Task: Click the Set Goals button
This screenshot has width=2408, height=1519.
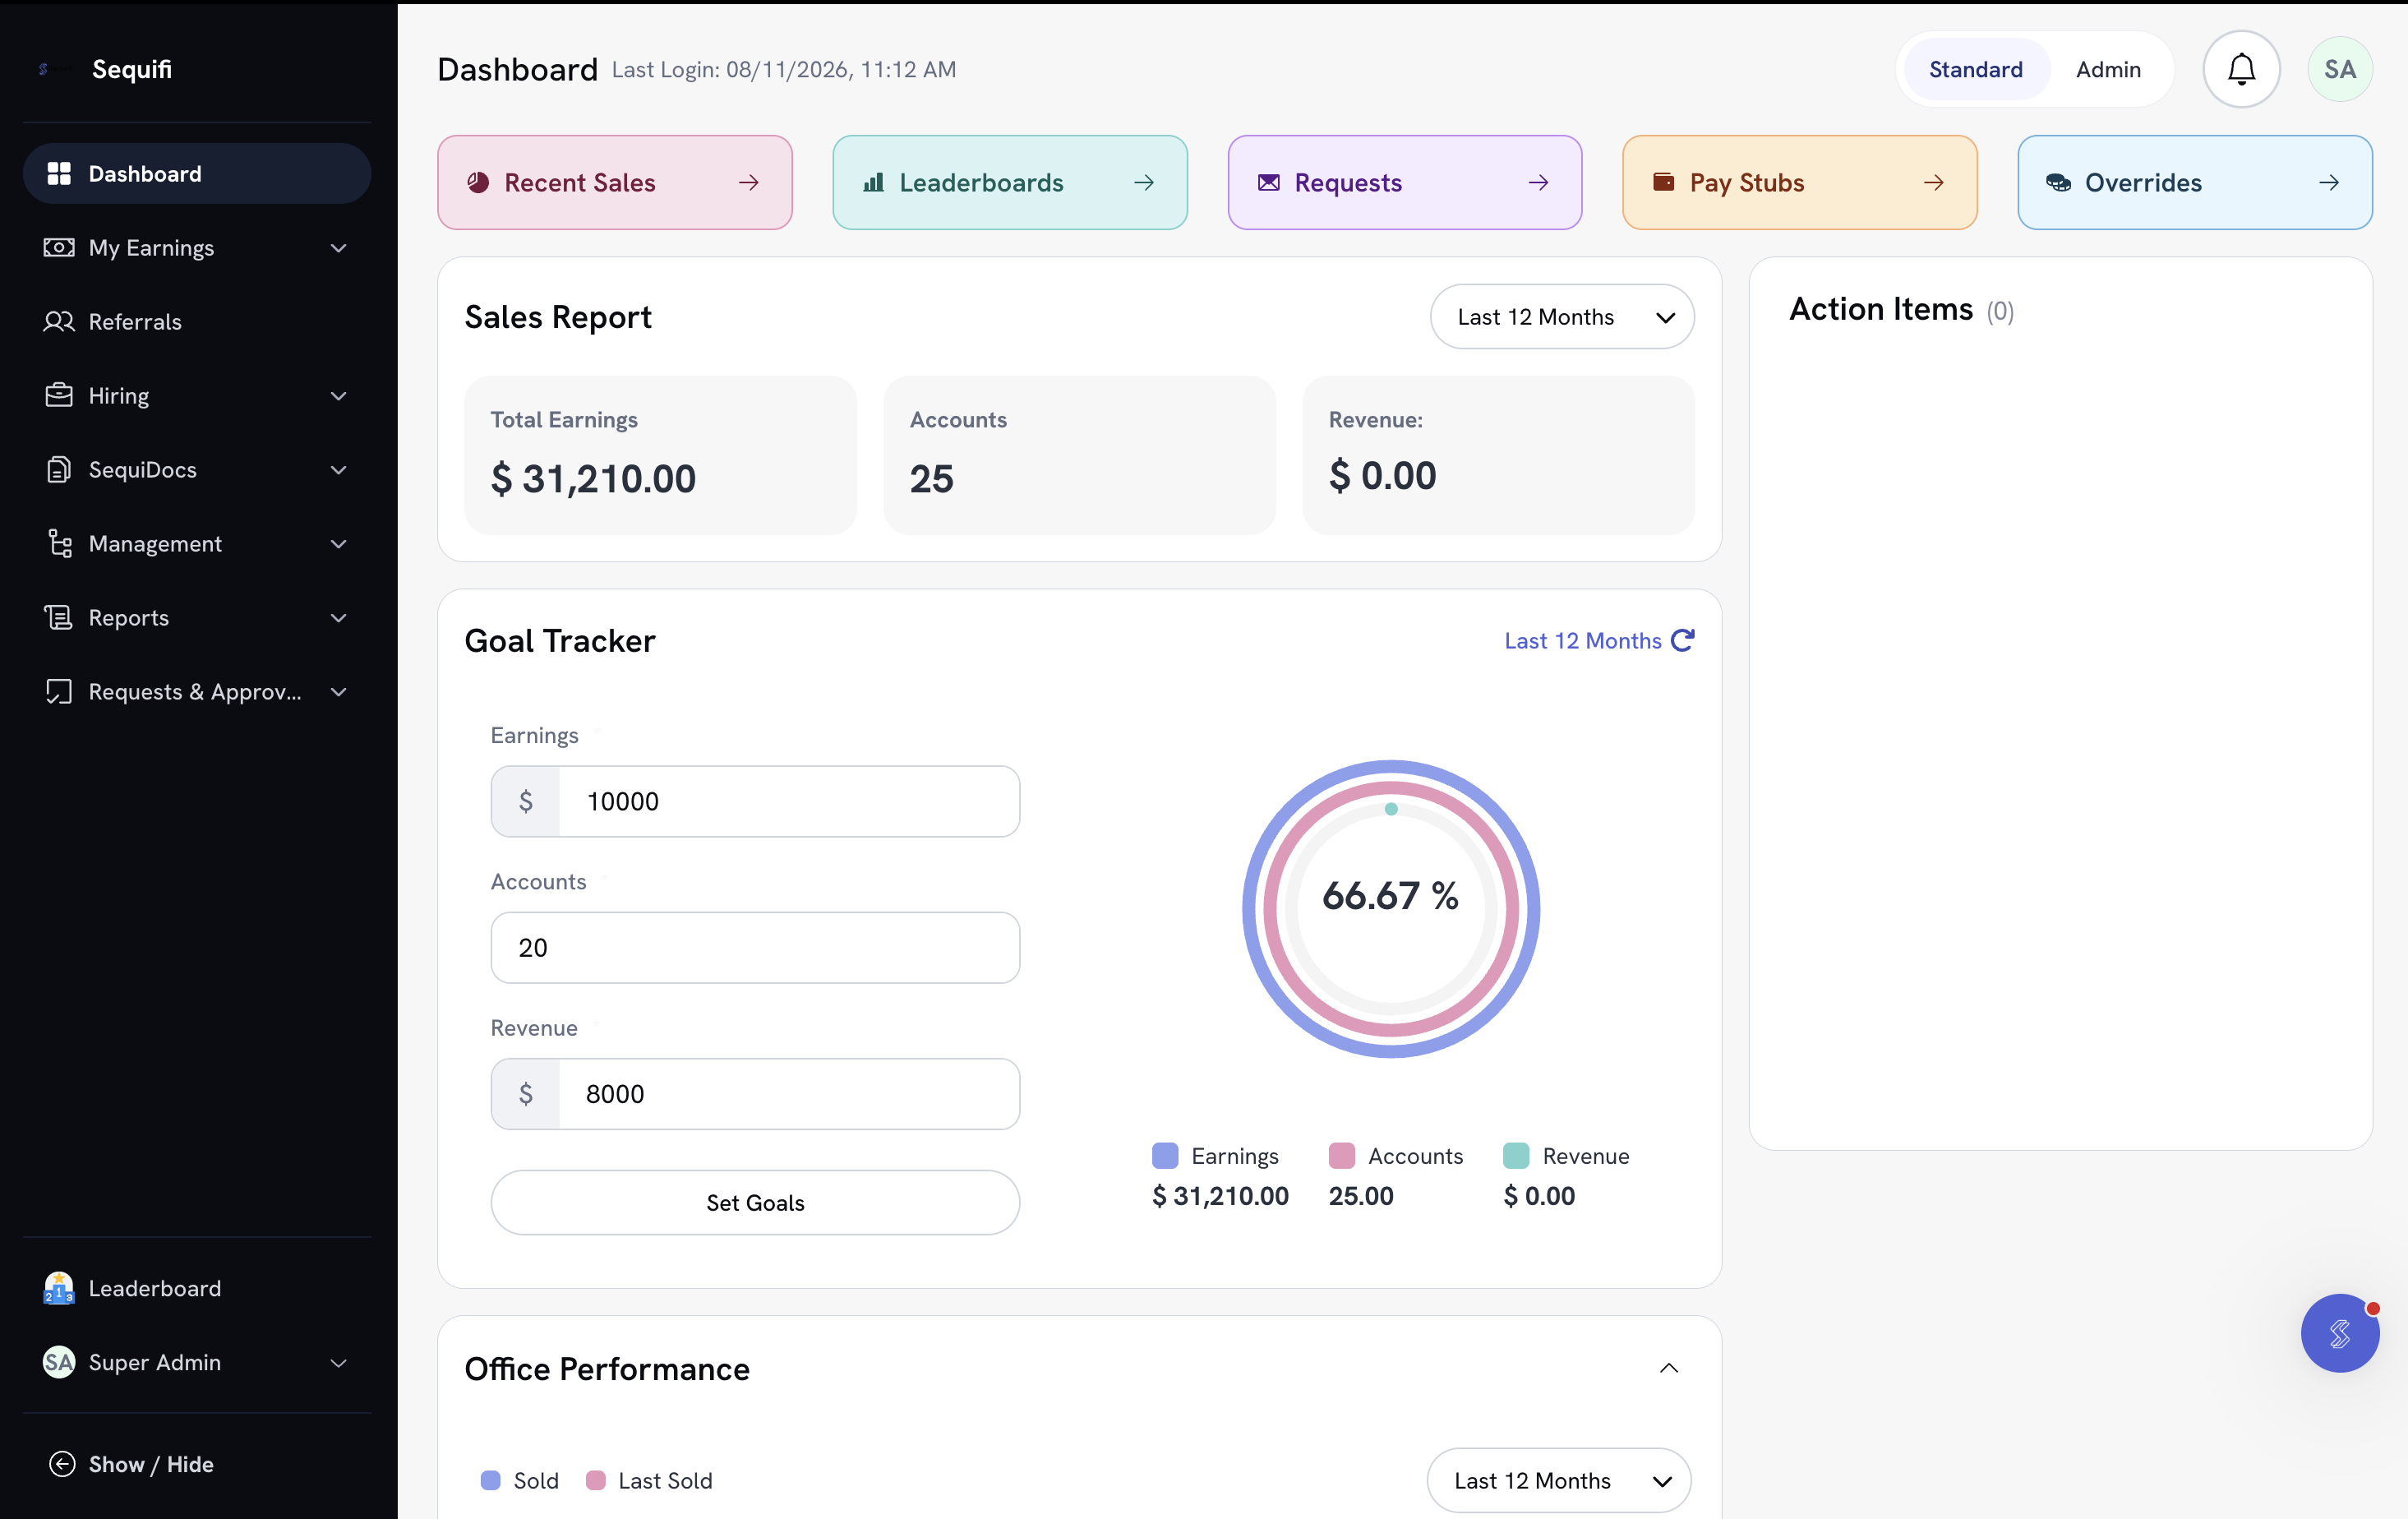Action: 755,1202
